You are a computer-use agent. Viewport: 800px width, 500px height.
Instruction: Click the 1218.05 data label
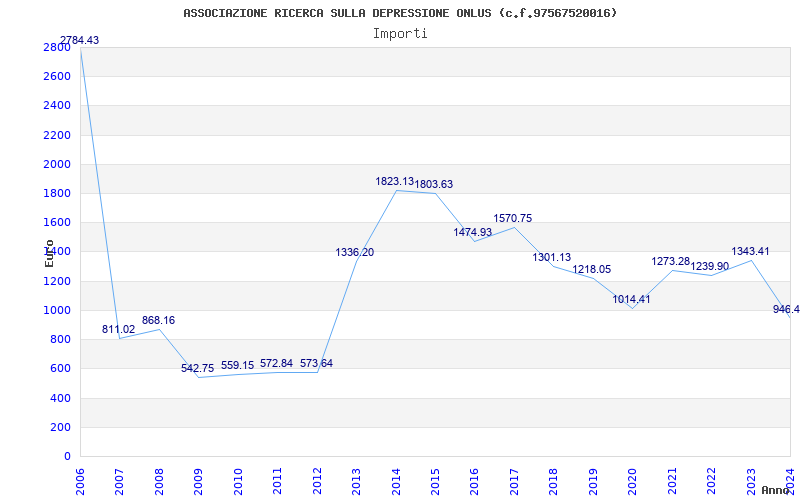592,269
